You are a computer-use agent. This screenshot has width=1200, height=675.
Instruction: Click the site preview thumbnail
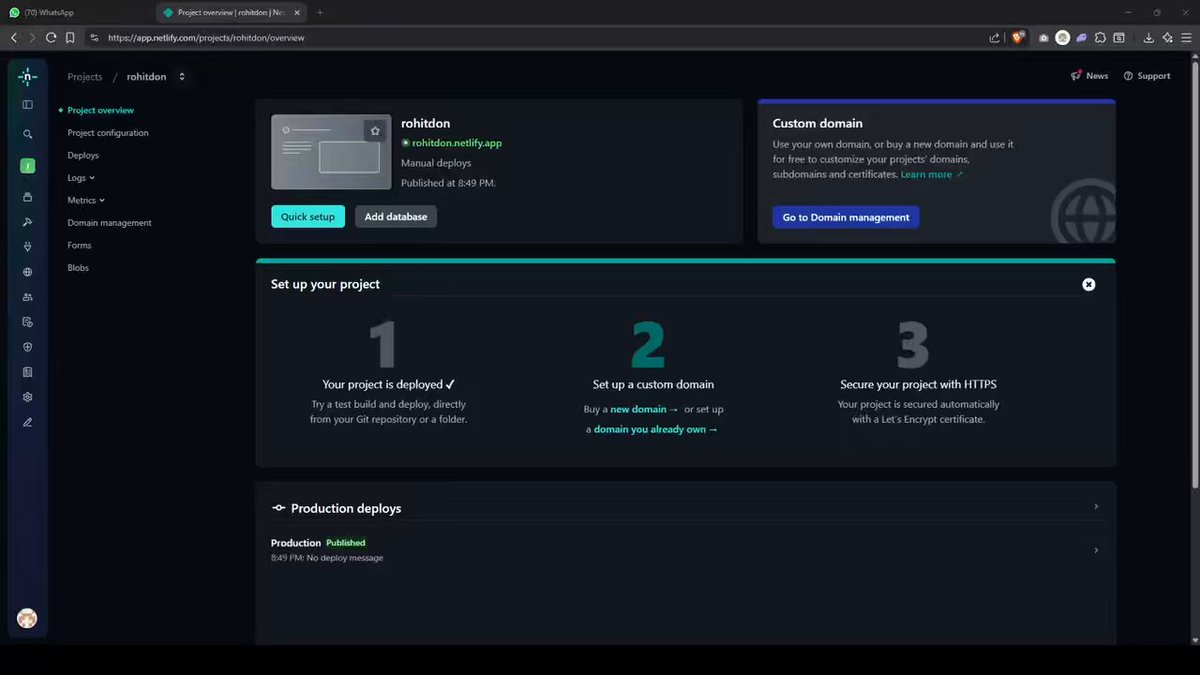click(x=331, y=152)
